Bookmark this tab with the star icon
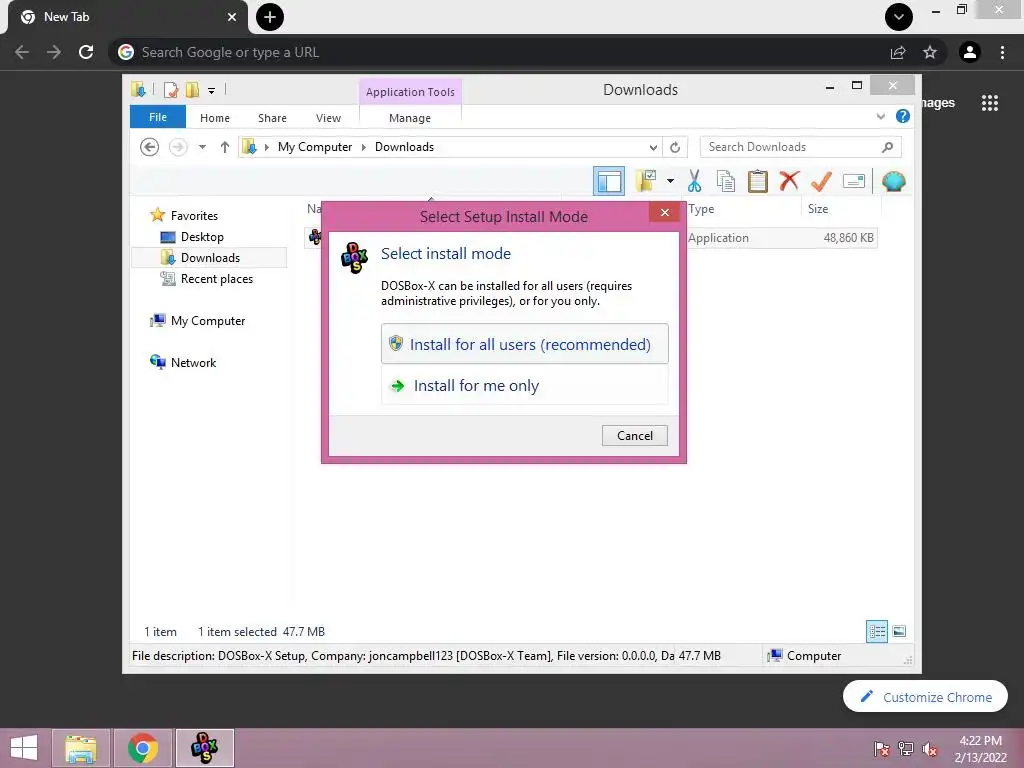The width and height of the screenshot is (1024, 768). point(930,52)
